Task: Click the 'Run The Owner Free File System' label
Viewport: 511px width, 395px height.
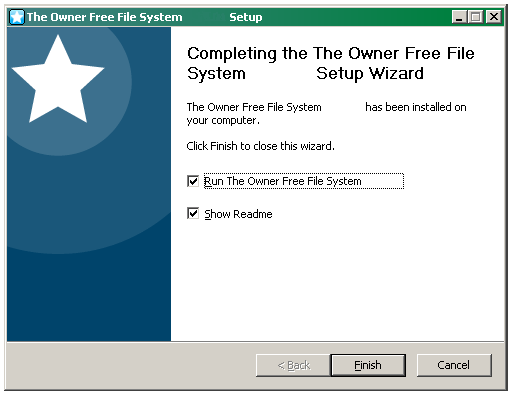Action: tap(283, 181)
